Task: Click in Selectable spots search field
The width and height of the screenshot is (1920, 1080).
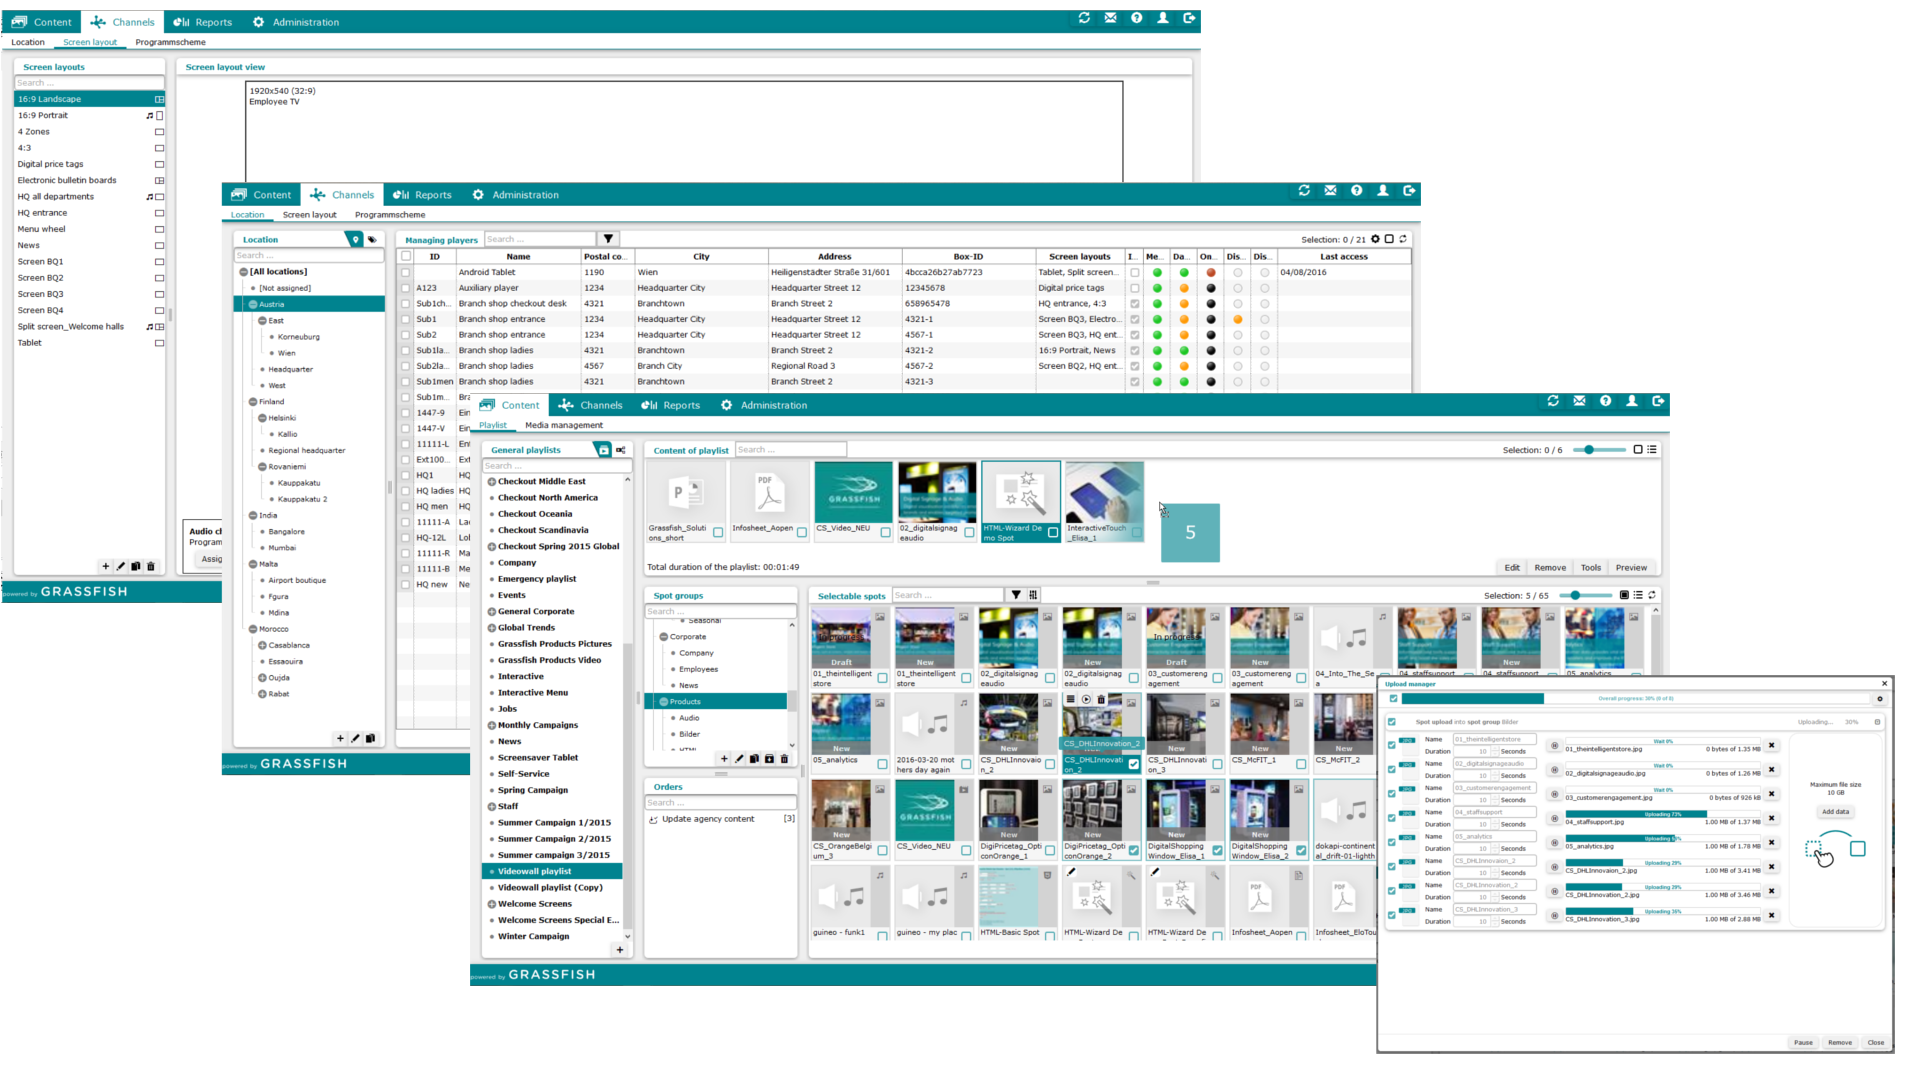Action: point(947,595)
